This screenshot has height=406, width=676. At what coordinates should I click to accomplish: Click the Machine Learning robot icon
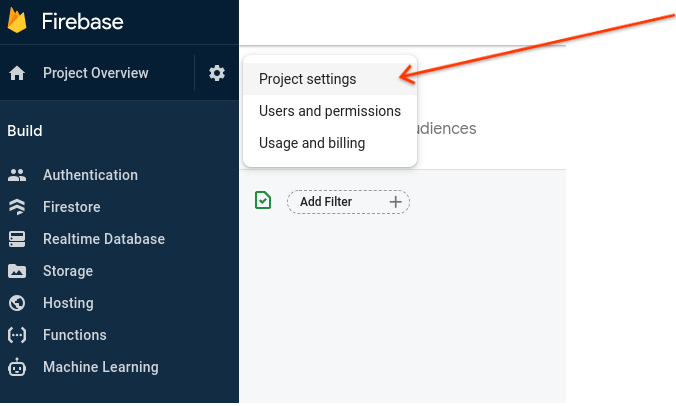pos(17,367)
